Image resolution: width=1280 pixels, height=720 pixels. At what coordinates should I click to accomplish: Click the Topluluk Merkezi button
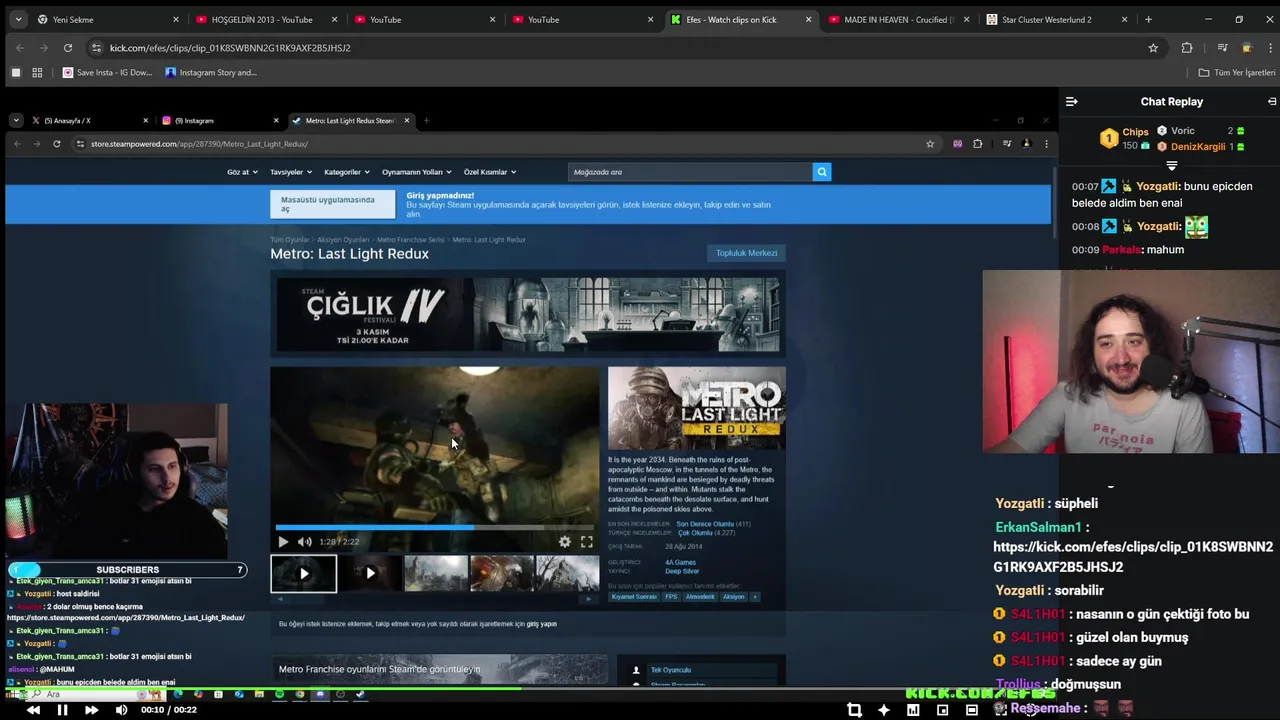746,253
